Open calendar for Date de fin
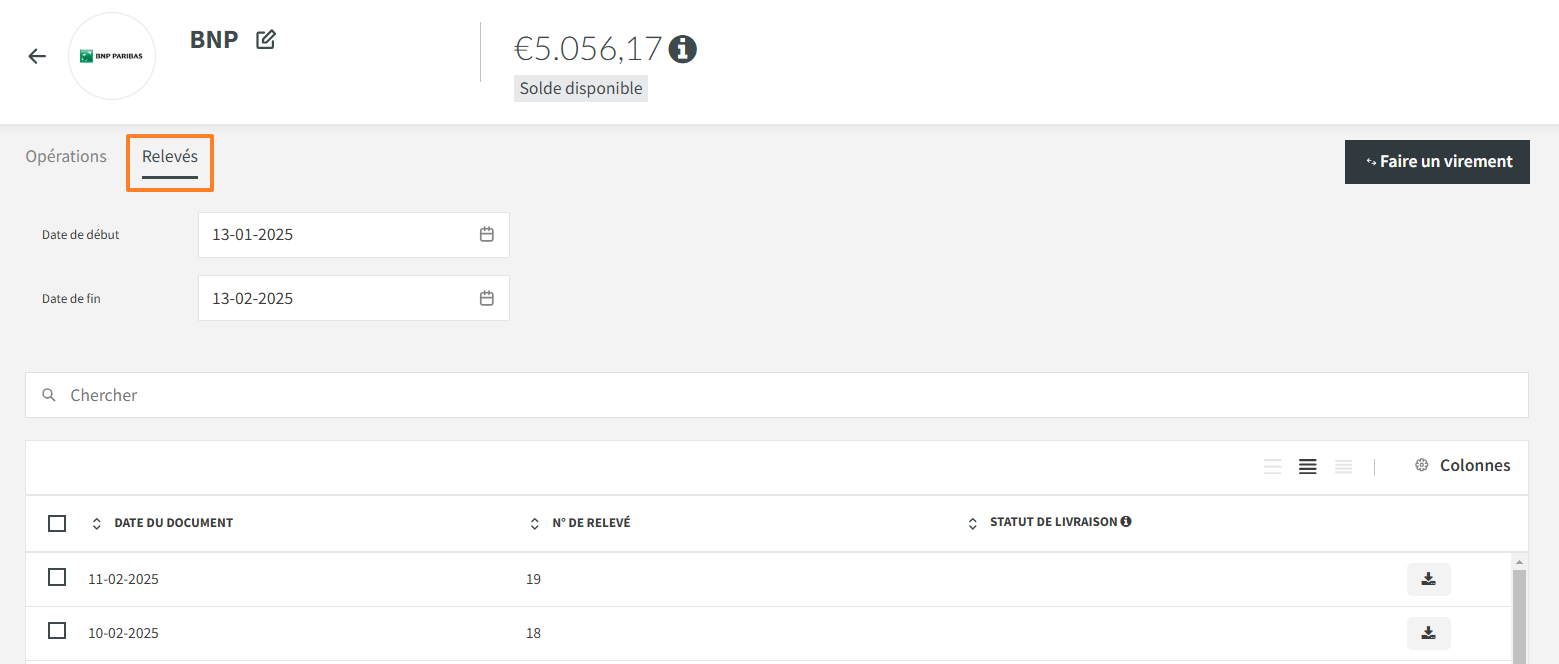Viewport: 1559px width, 664px height. [487, 298]
